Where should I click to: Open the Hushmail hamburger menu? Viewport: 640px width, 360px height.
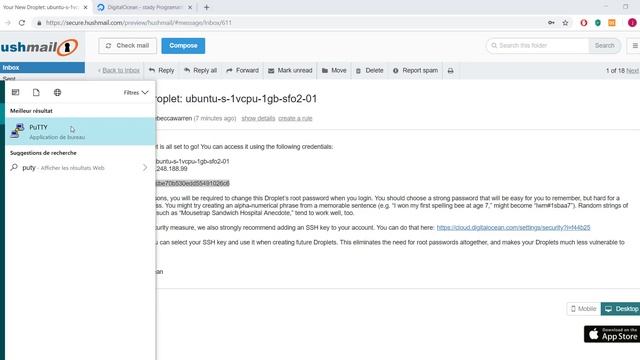tap(635, 46)
